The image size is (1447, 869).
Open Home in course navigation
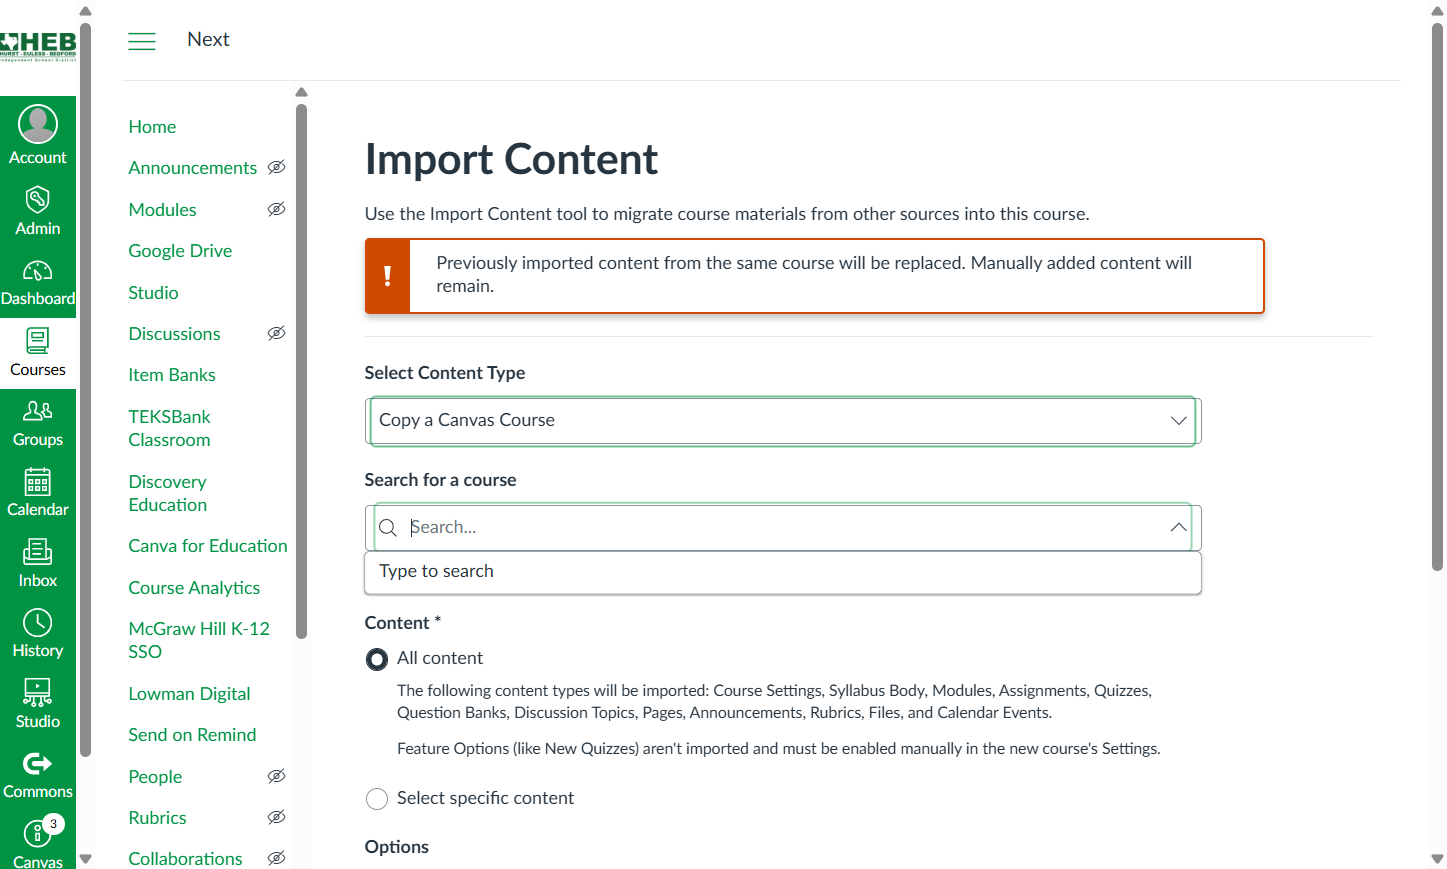pos(152,127)
